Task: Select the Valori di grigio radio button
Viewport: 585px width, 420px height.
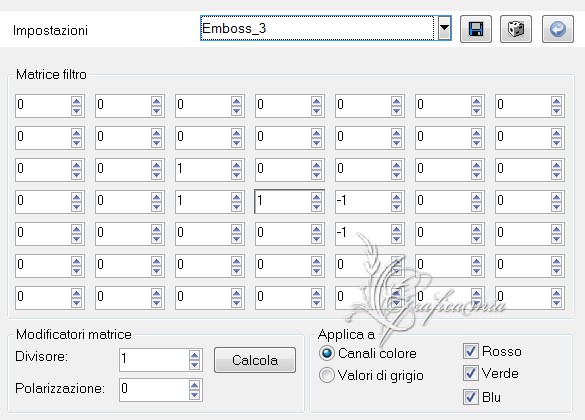Action: click(327, 375)
